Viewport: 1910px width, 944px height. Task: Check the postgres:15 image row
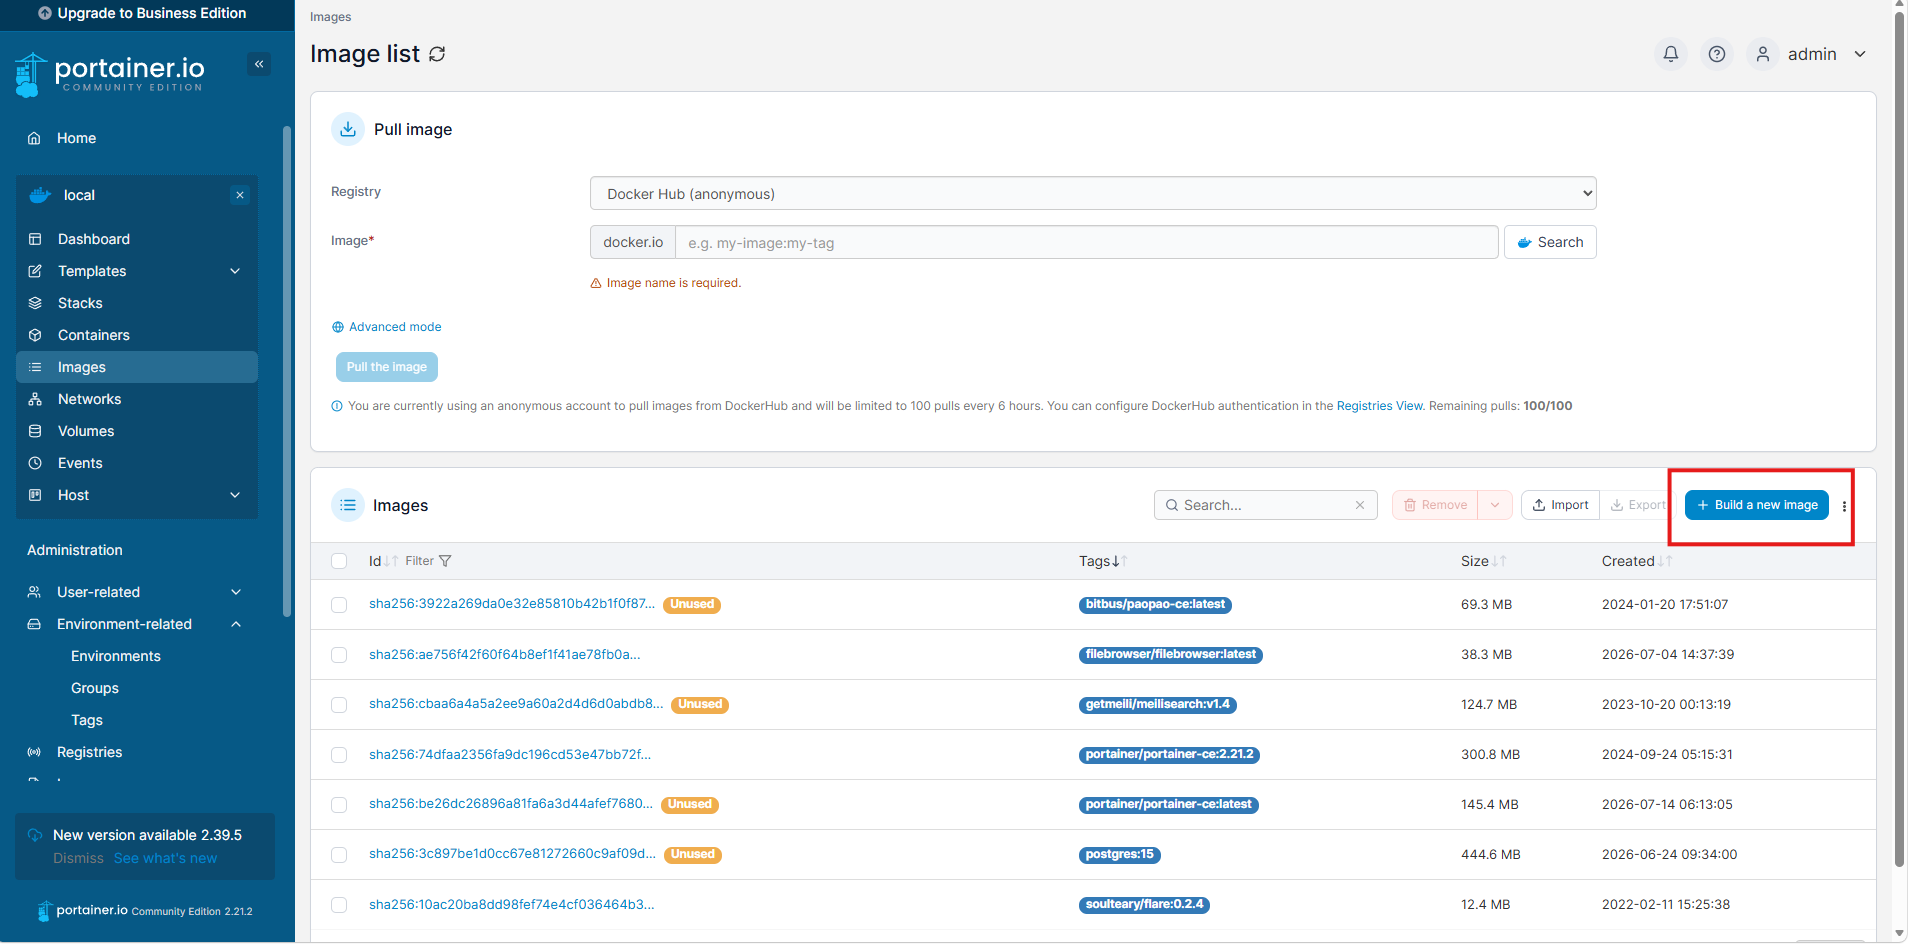(x=339, y=855)
